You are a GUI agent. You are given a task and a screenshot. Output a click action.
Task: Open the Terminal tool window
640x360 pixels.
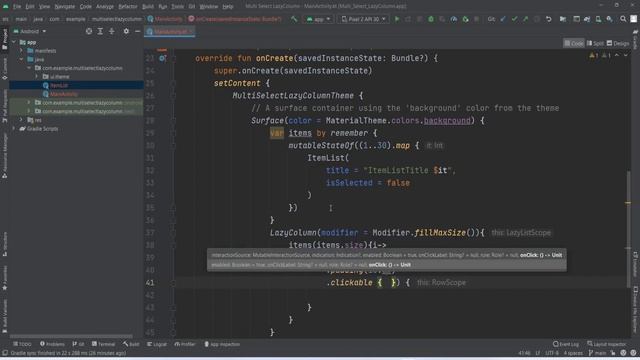point(103,344)
